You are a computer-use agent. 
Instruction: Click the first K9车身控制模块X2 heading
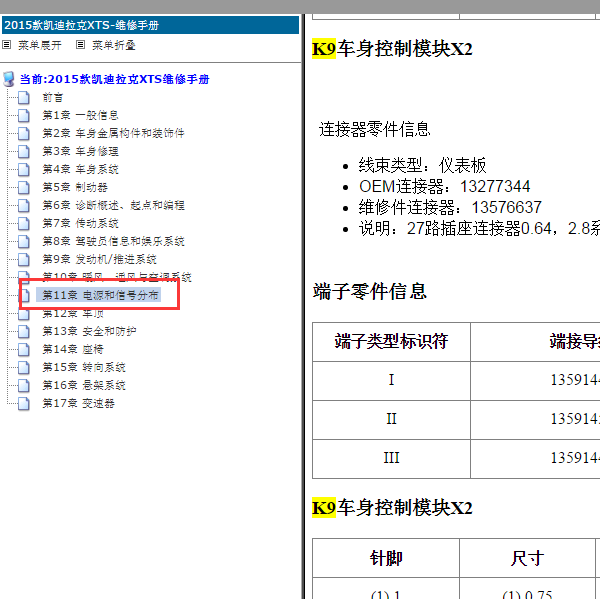(x=392, y=49)
